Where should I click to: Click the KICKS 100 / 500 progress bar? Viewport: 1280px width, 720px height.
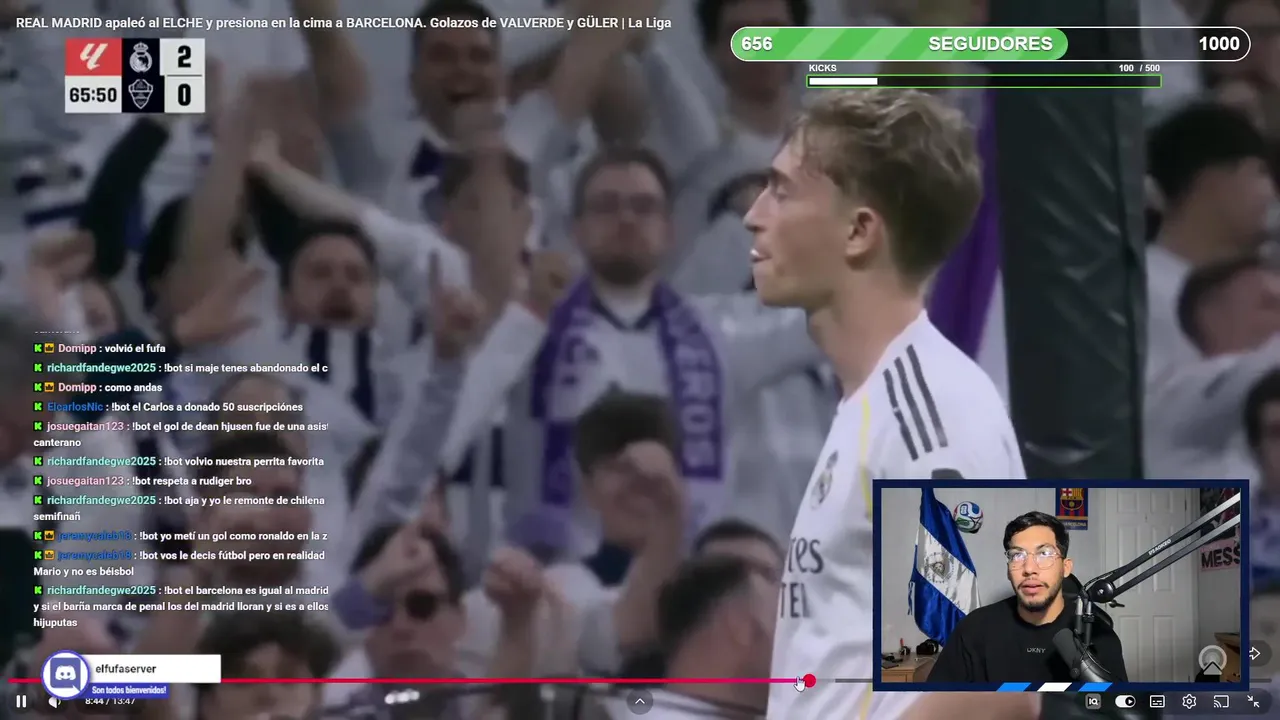click(984, 81)
